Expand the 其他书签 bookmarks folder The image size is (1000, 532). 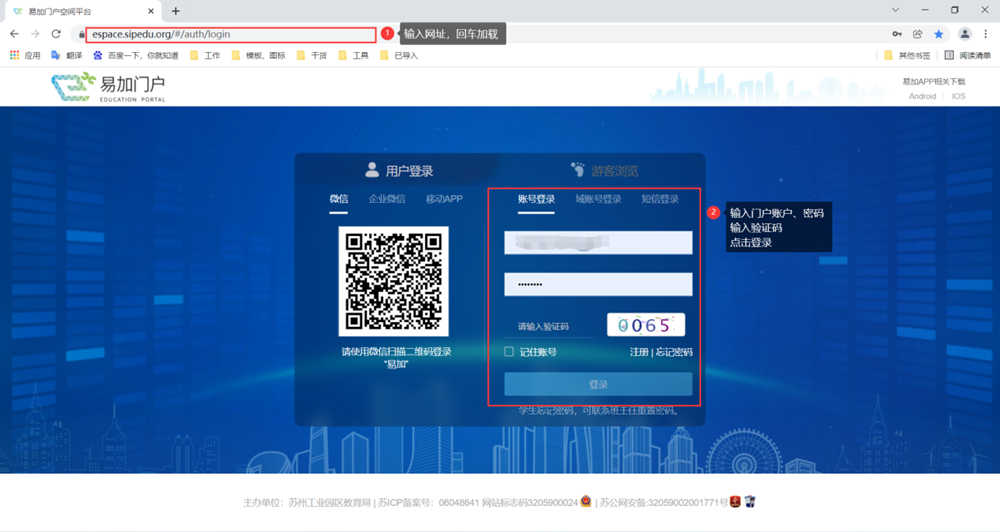point(908,56)
